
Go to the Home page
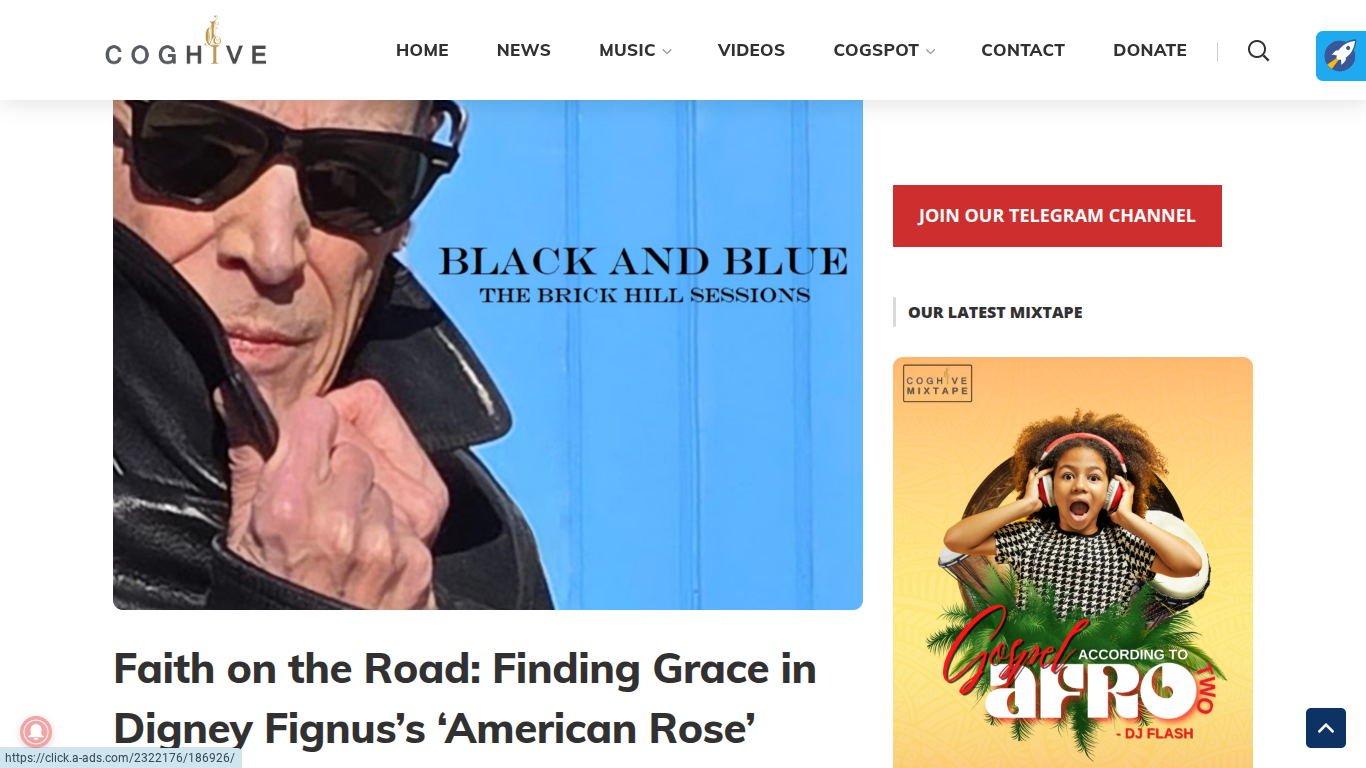(x=422, y=50)
